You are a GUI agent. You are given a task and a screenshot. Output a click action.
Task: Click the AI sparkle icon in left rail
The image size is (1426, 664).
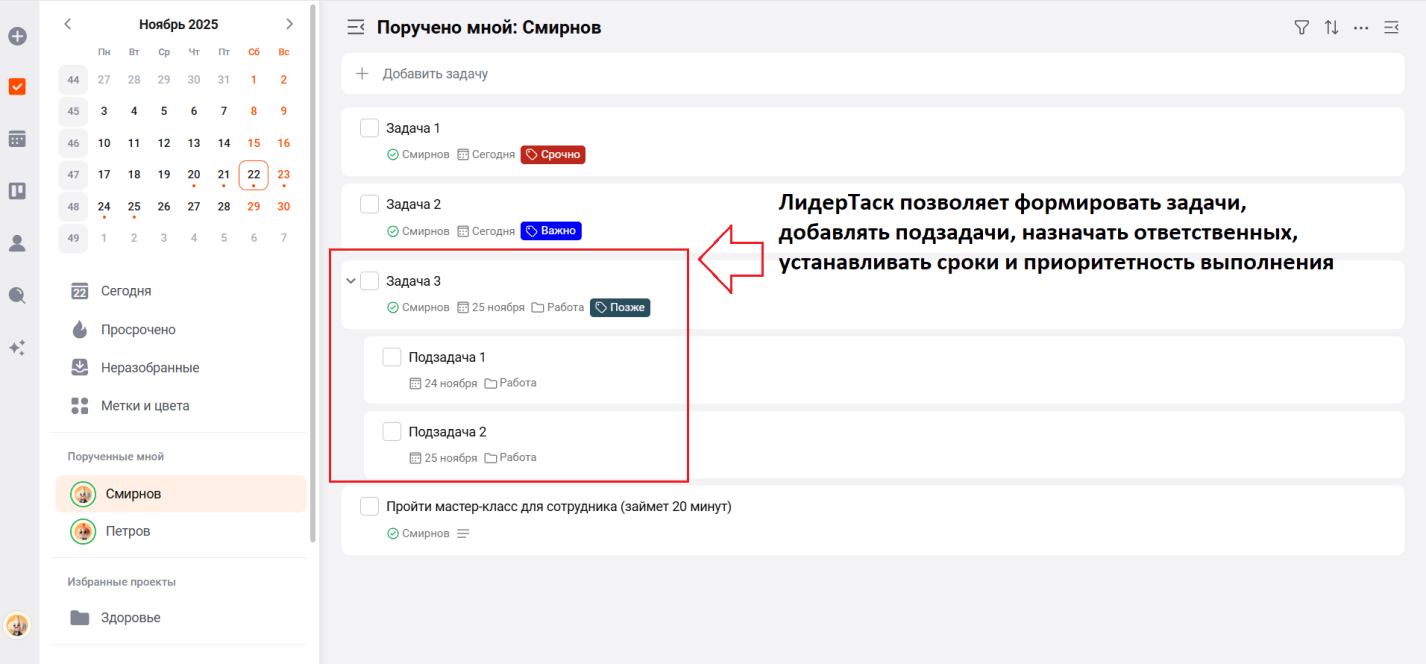coord(17,347)
